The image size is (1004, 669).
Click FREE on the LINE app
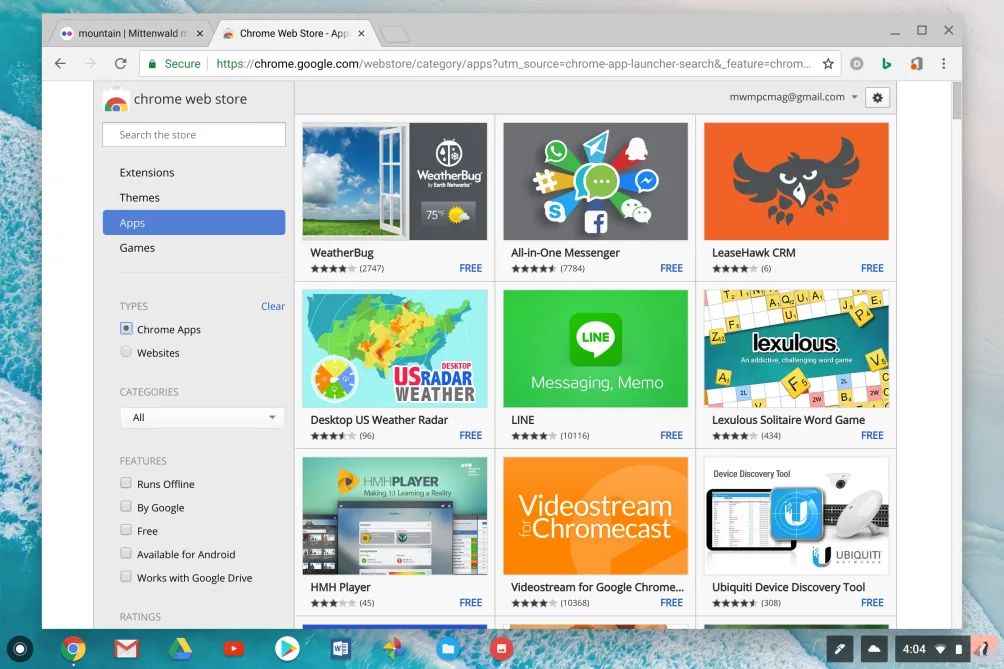pos(671,435)
